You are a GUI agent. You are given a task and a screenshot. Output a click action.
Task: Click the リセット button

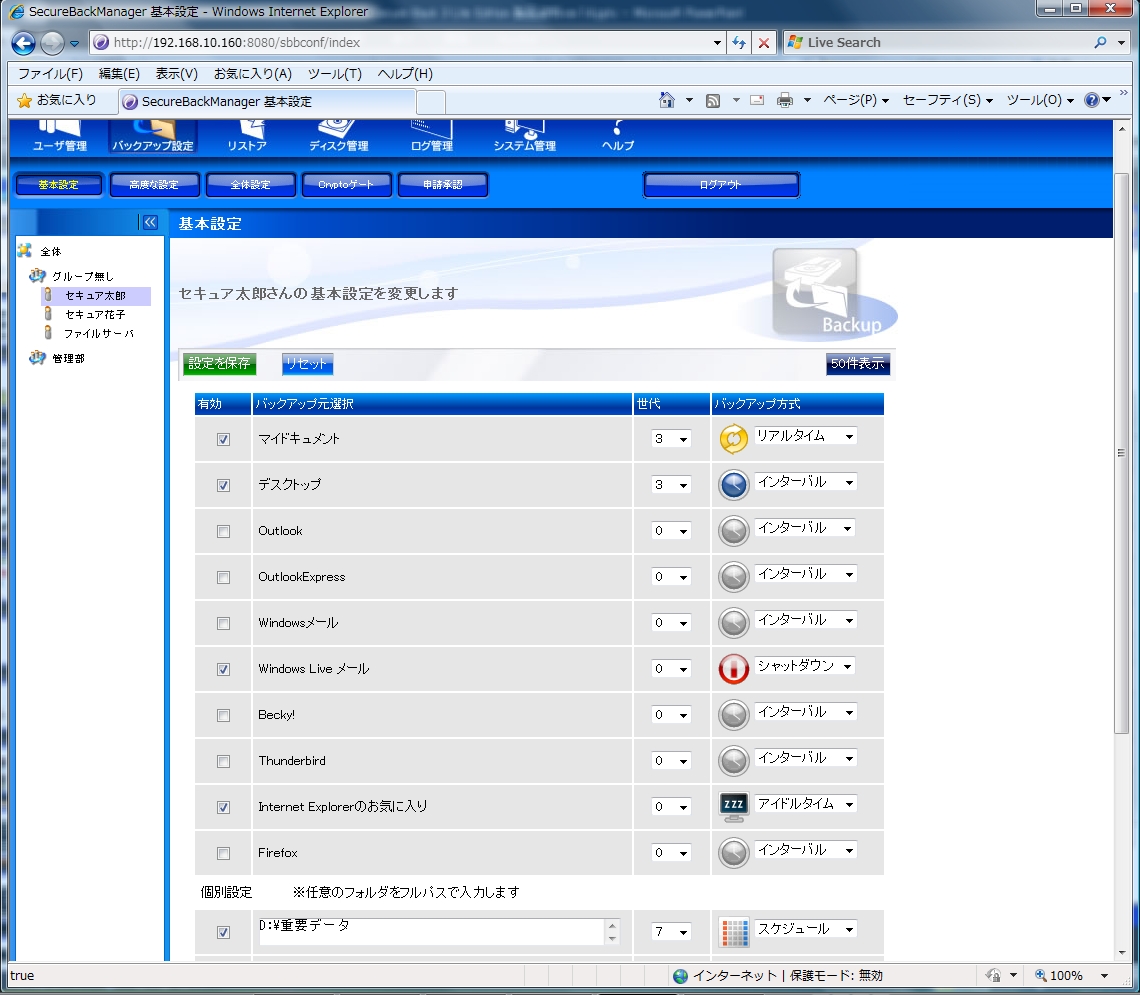pyautogui.click(x=307, y=363)
